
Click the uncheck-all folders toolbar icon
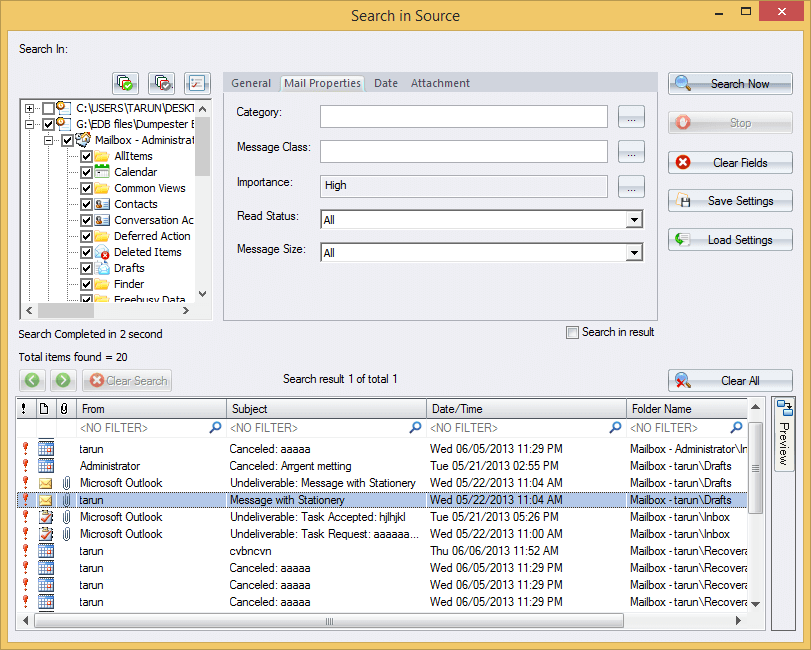161,83
